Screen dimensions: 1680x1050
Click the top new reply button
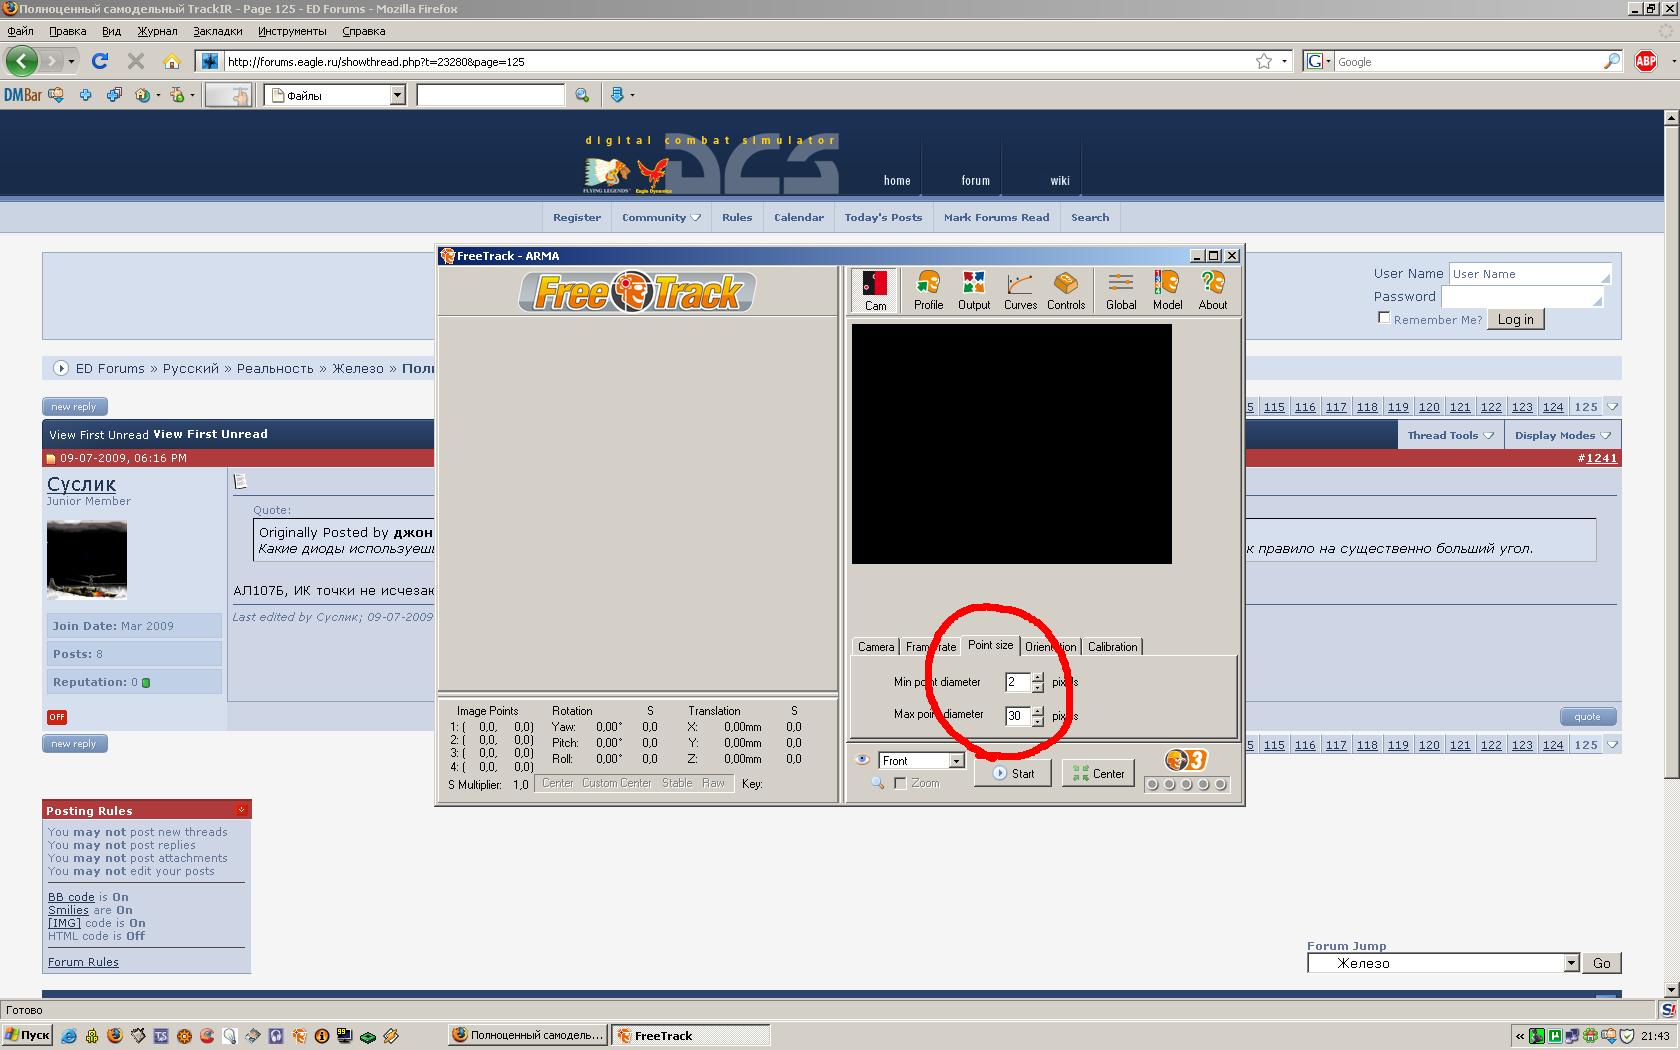[x=74, y=406]
